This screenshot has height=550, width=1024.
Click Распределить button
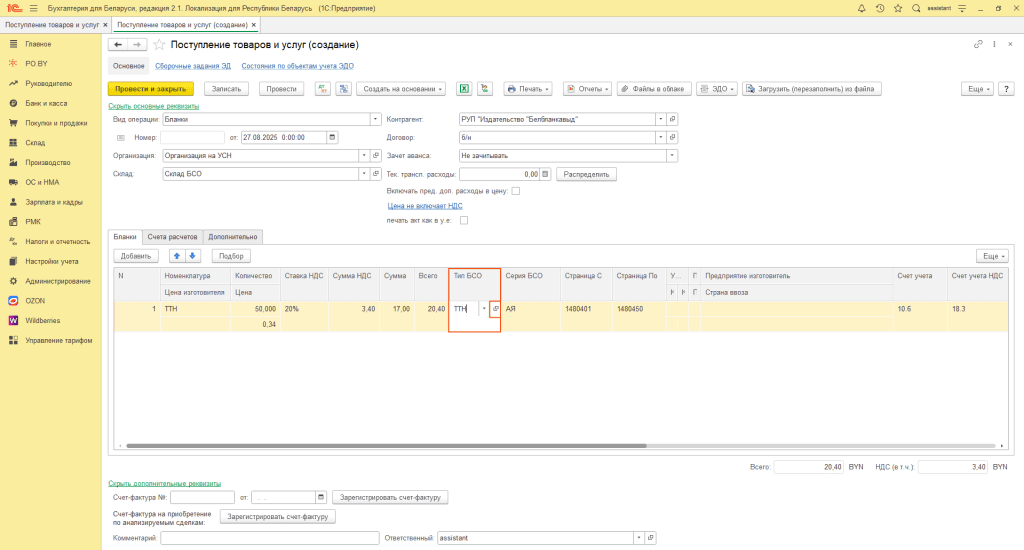586,174
